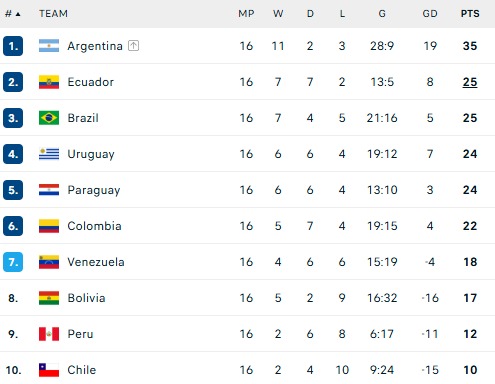Click the light blue rank 7 badge
This screenshot has width=495, height=384.
[x=13, y=262]
